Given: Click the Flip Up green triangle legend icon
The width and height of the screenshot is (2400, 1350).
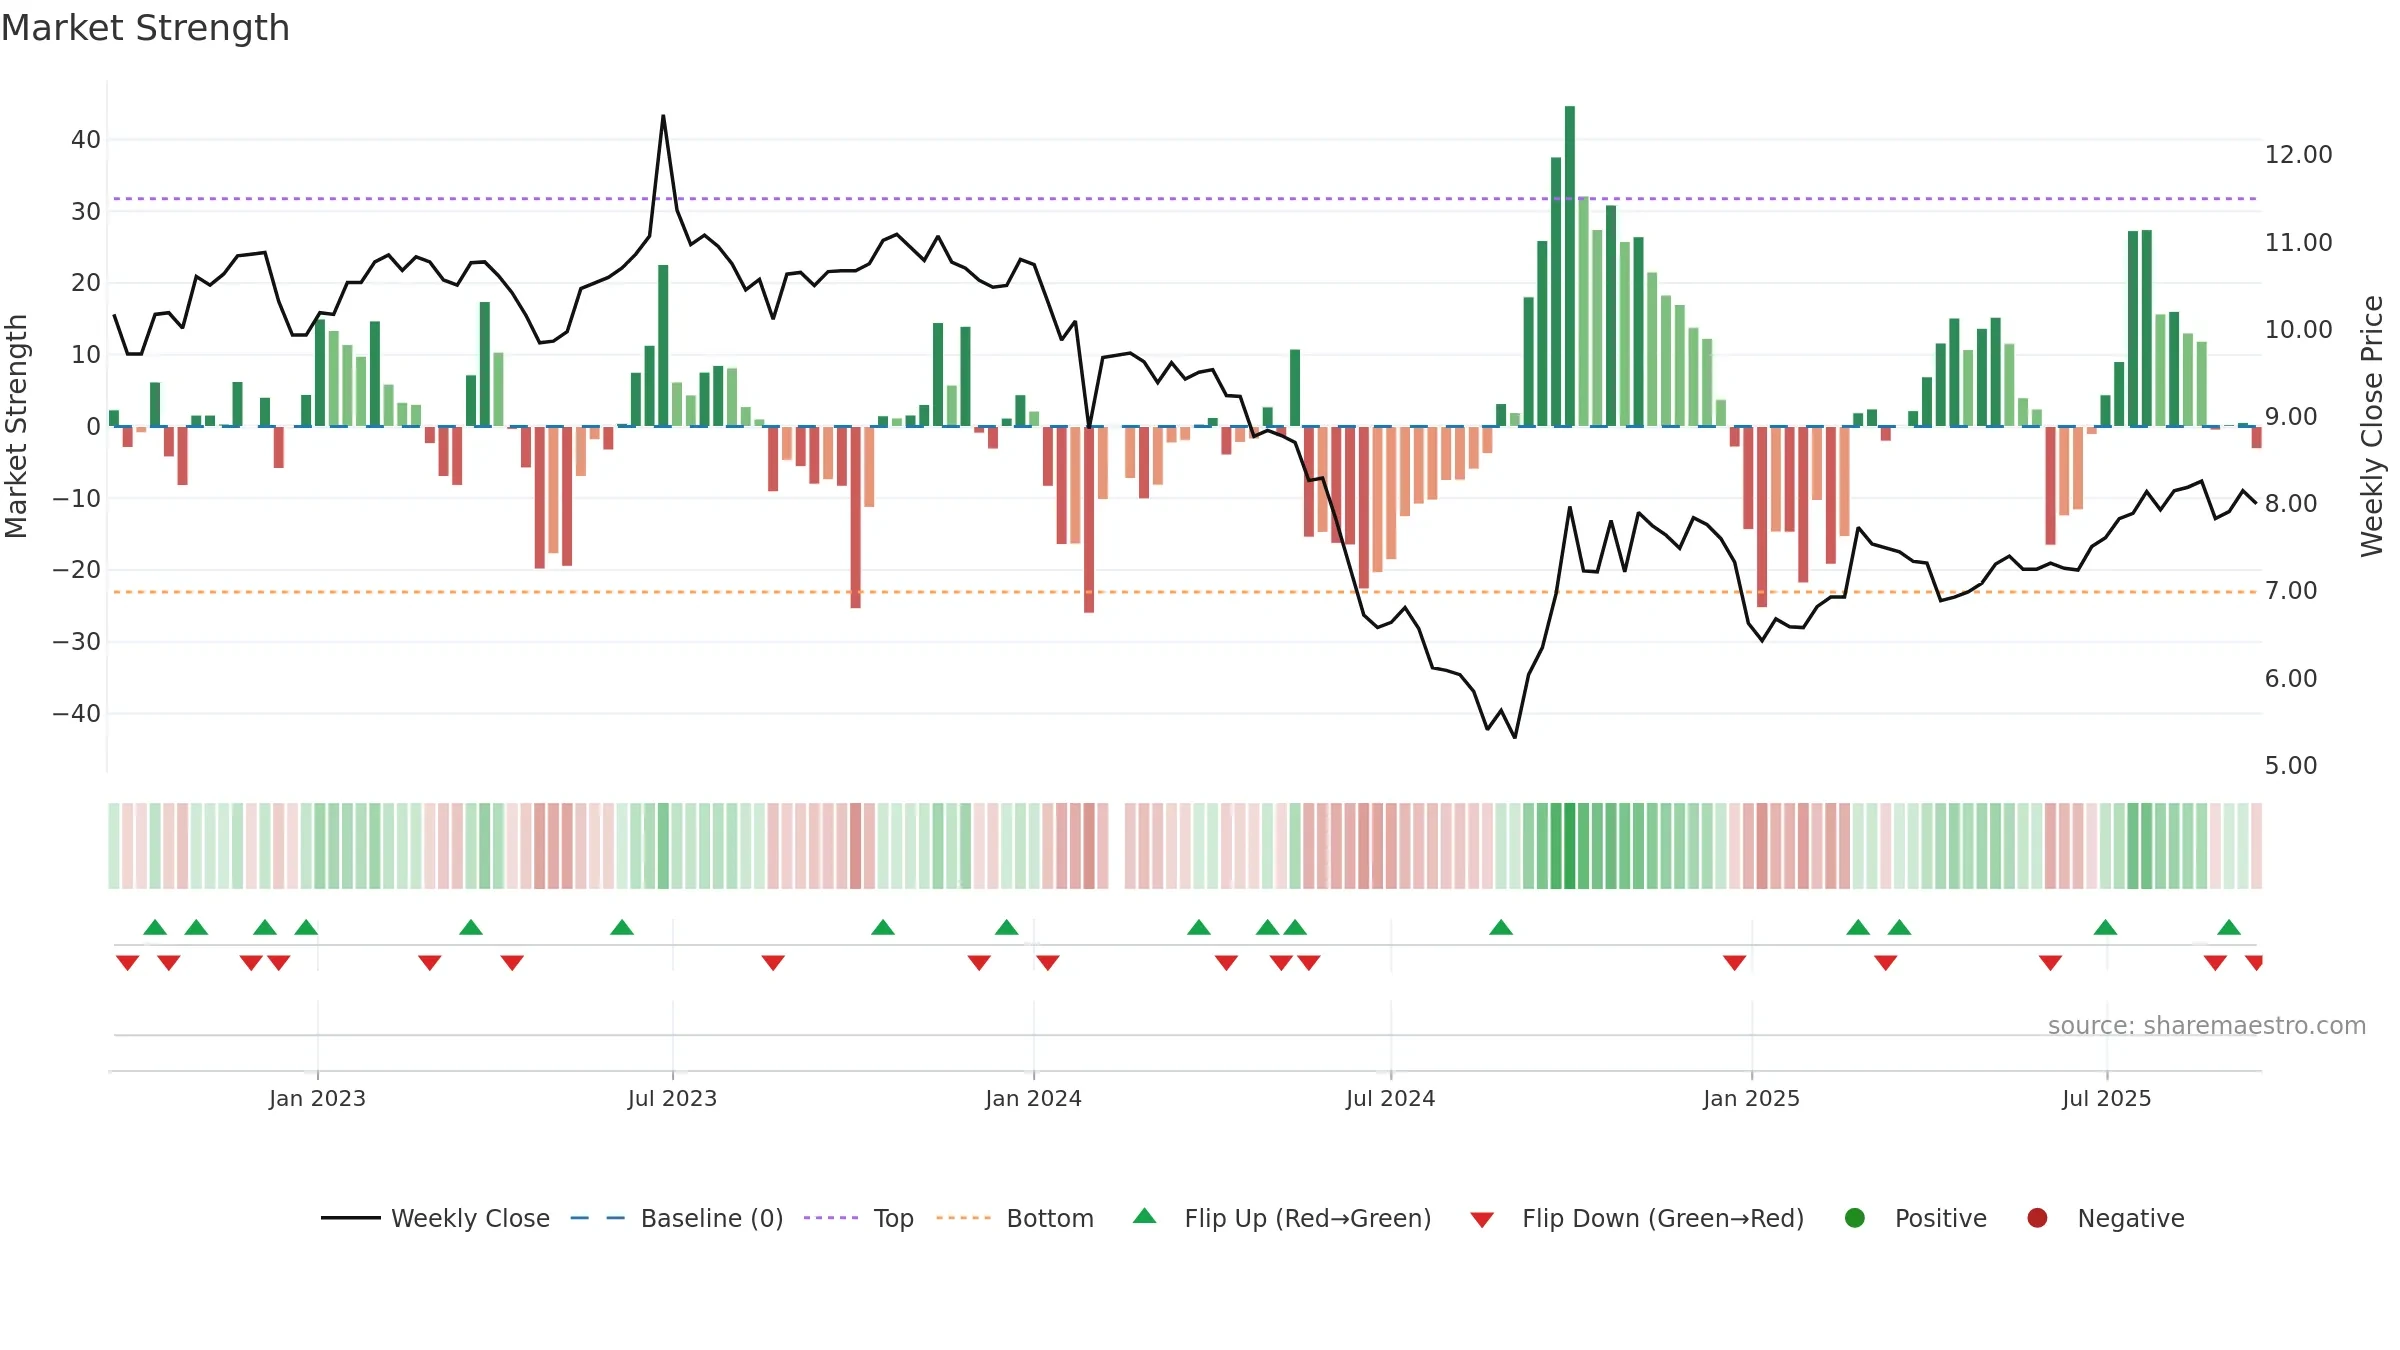Looking at the screenshot, I should [x=1145, y=1216].
